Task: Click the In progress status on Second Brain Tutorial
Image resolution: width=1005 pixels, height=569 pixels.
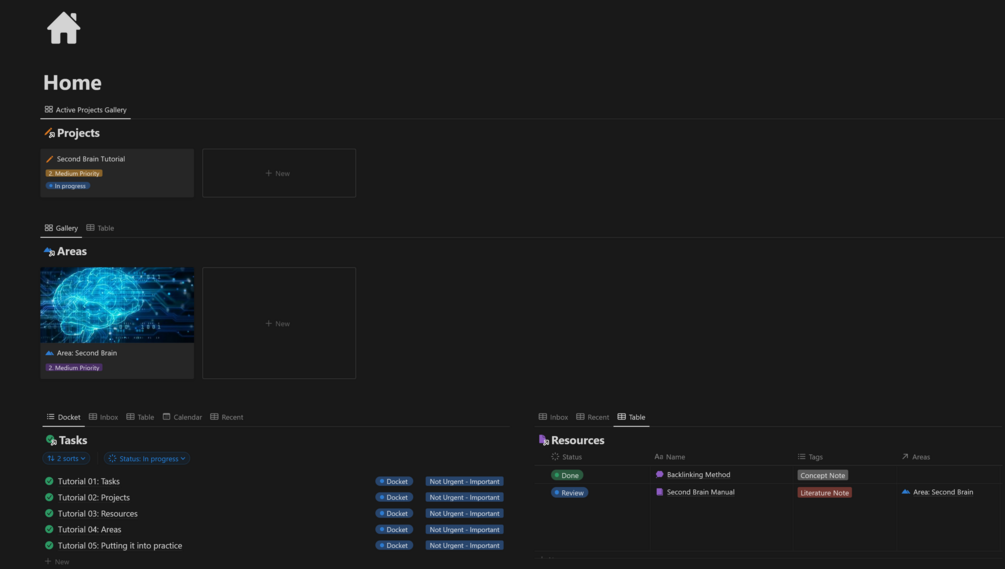Action: (x=67, y=186)
